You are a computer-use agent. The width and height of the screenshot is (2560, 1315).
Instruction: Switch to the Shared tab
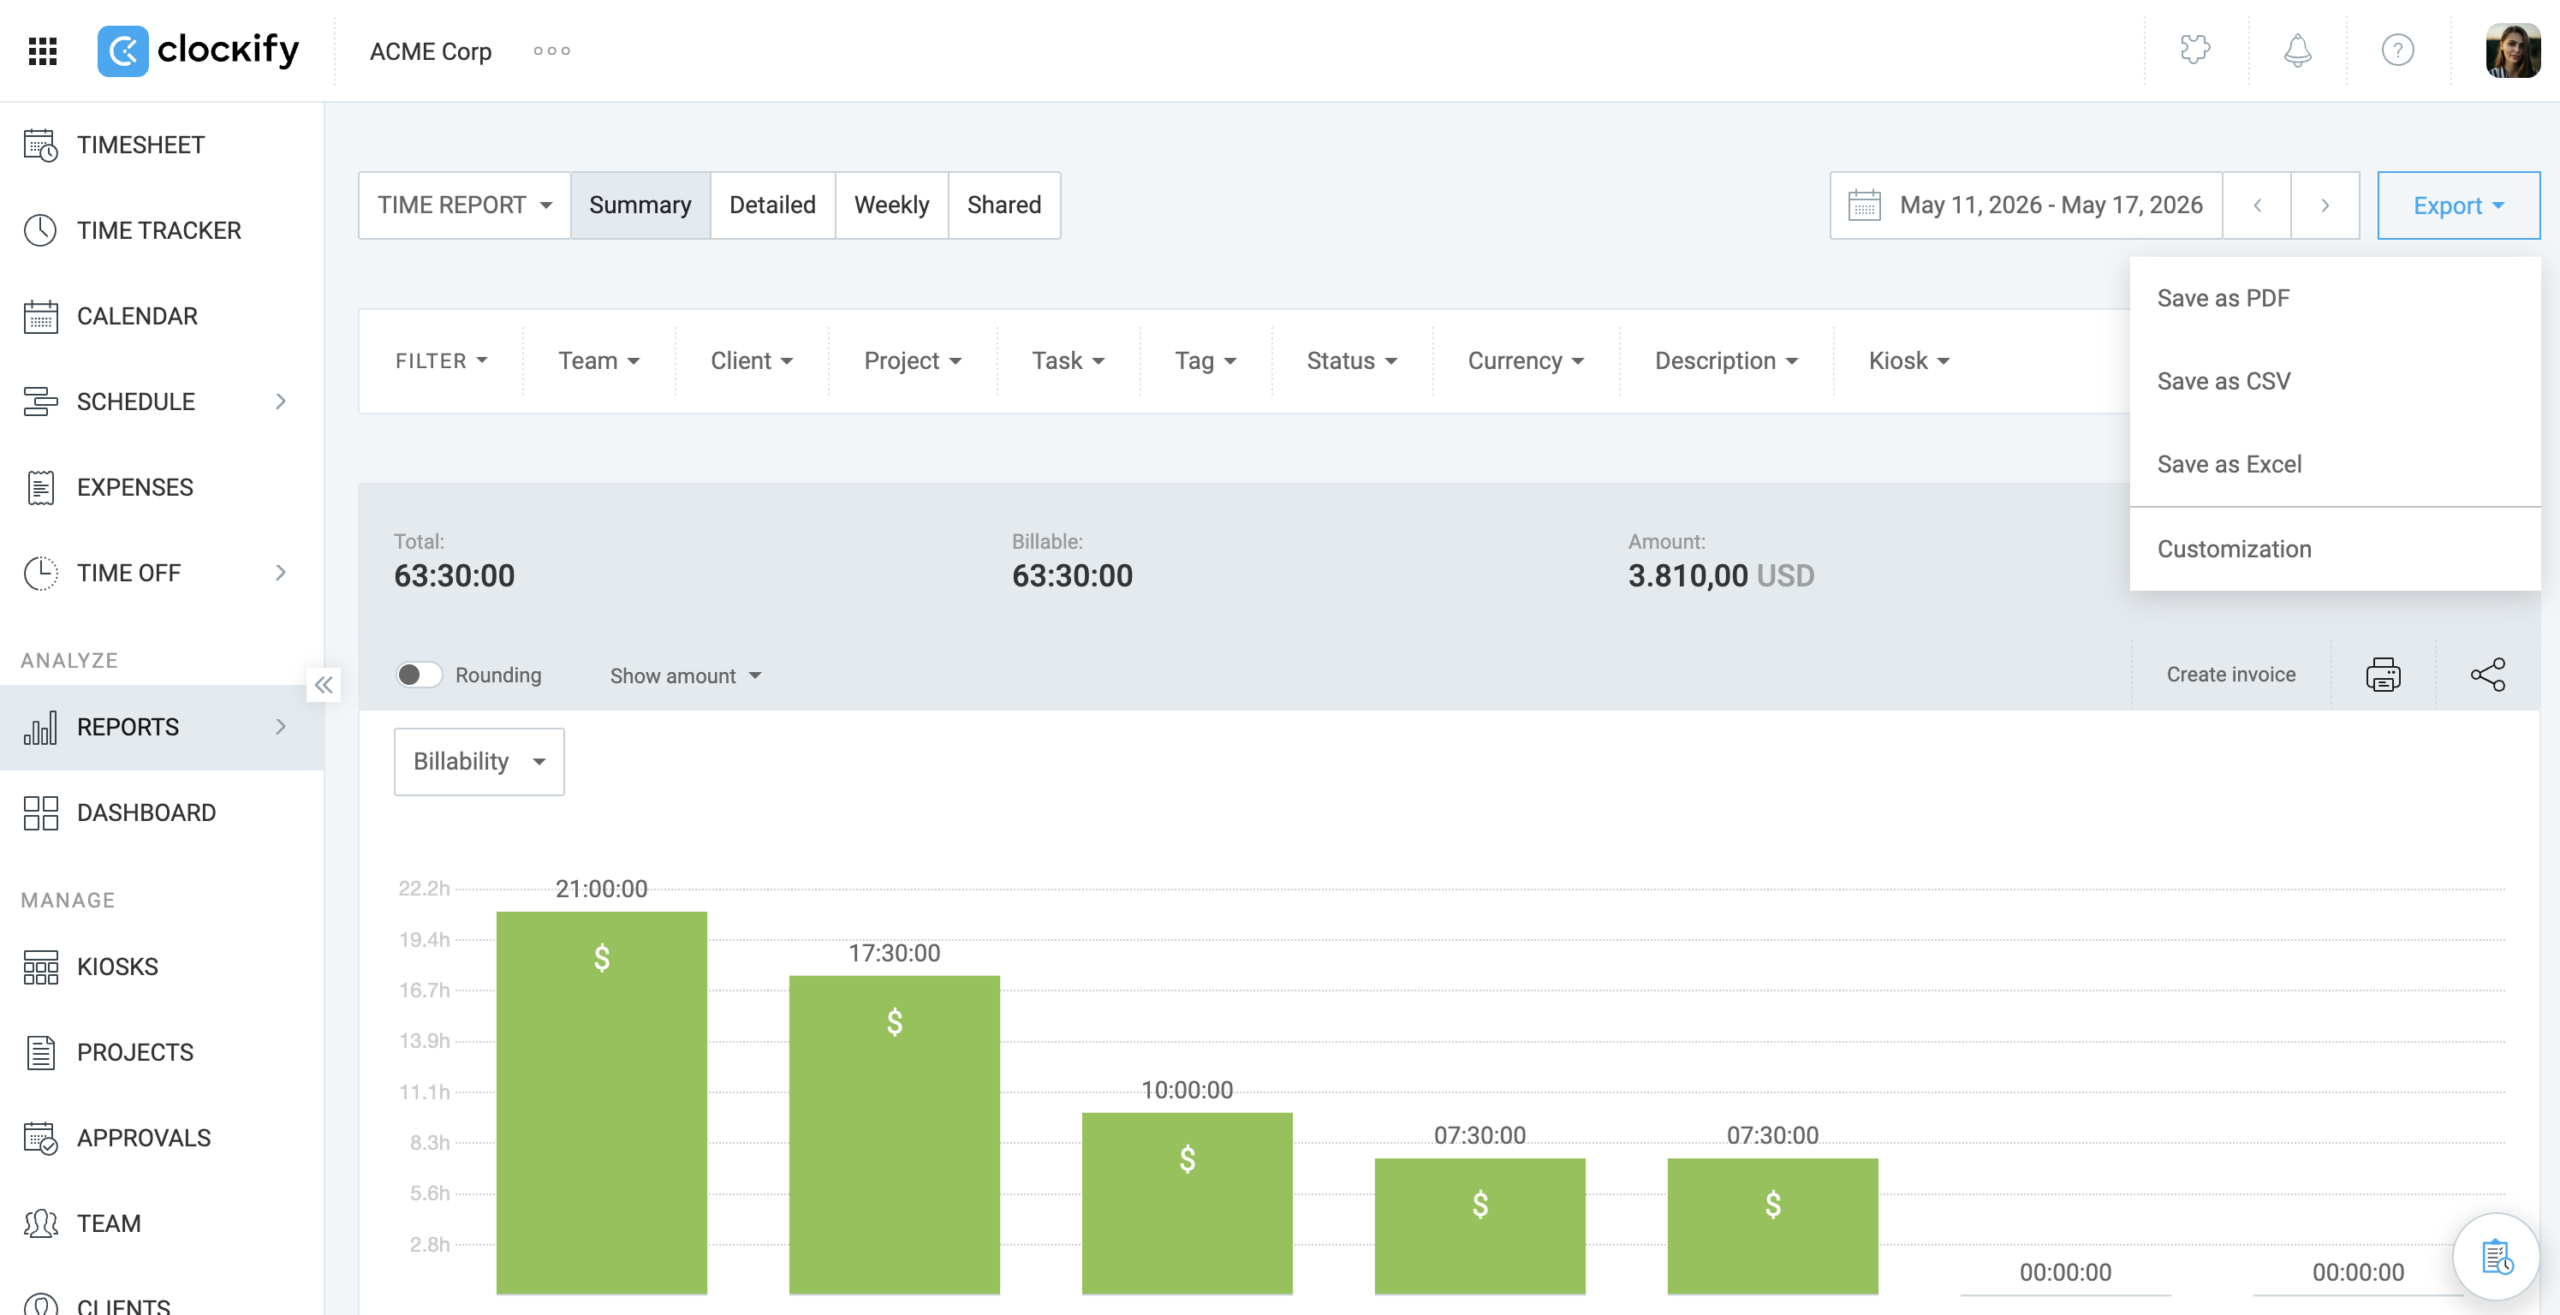point(1004,205)
